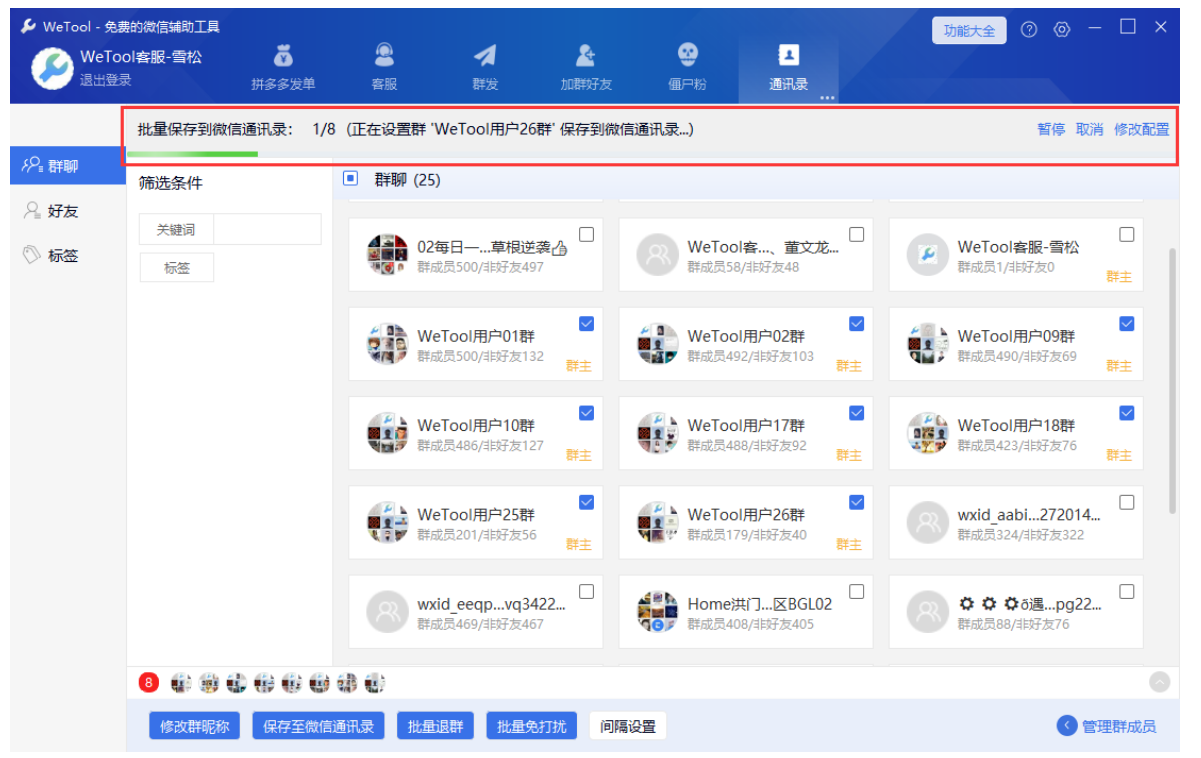Uncheck the WeTool用户26群 checkbox

click(856, 502)
